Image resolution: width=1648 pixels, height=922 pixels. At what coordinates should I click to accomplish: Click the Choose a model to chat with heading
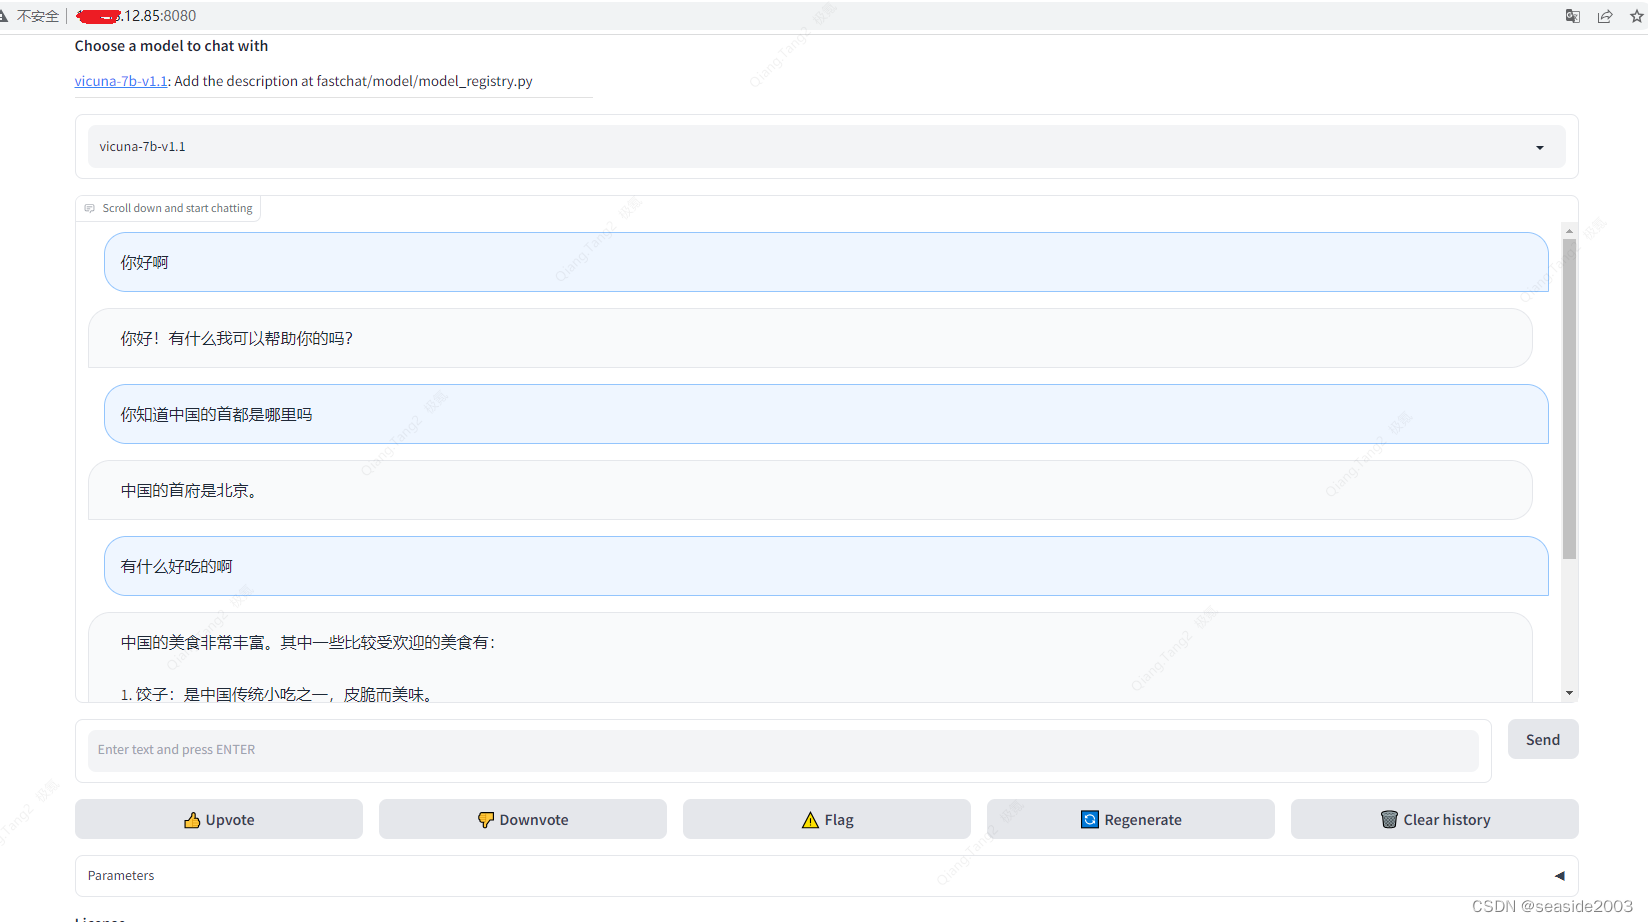tap(171, 46)
